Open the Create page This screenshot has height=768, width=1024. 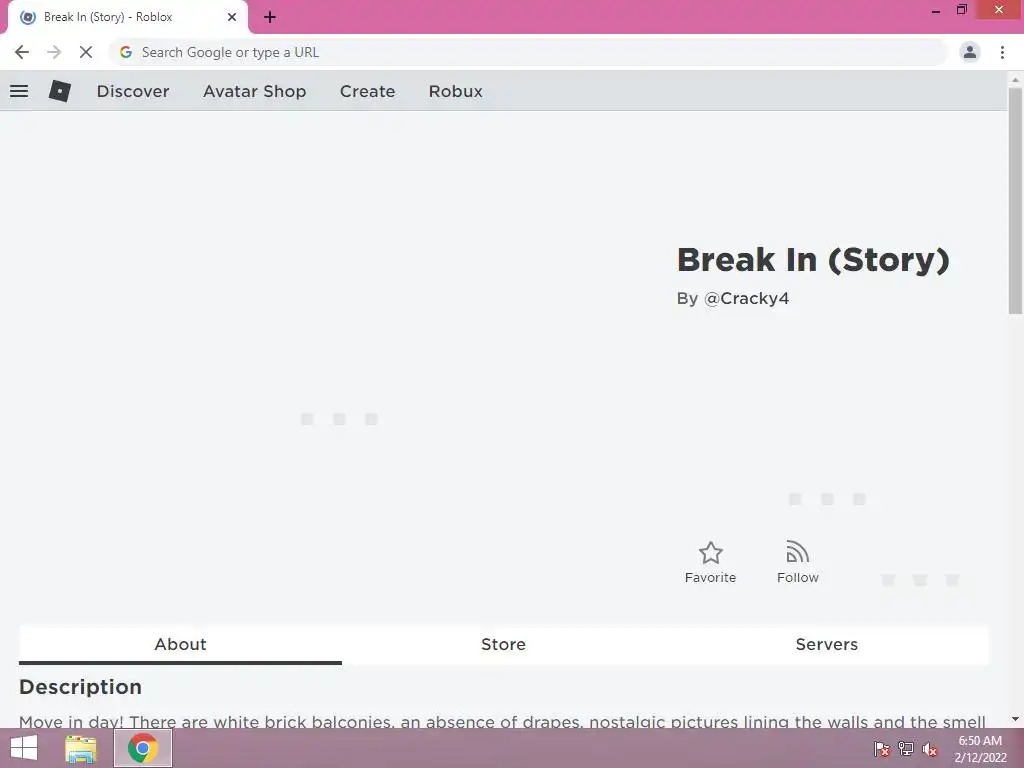[368, 91]
